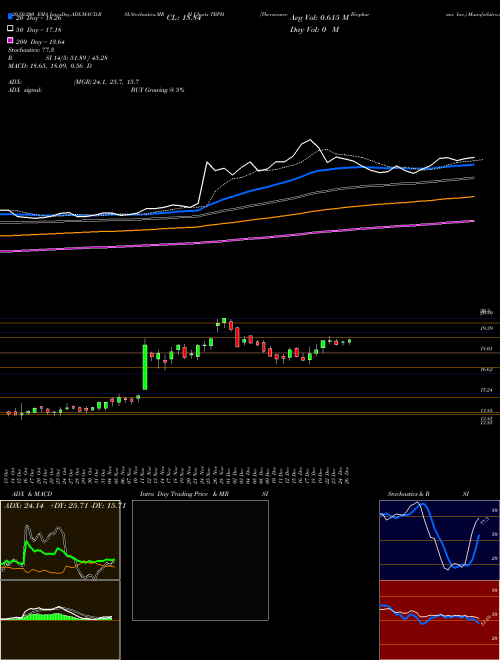Click the 'Day Vol: 0 M' text
Image resolution: width=500 pixels, height=660 pixels.
[314, 29]
